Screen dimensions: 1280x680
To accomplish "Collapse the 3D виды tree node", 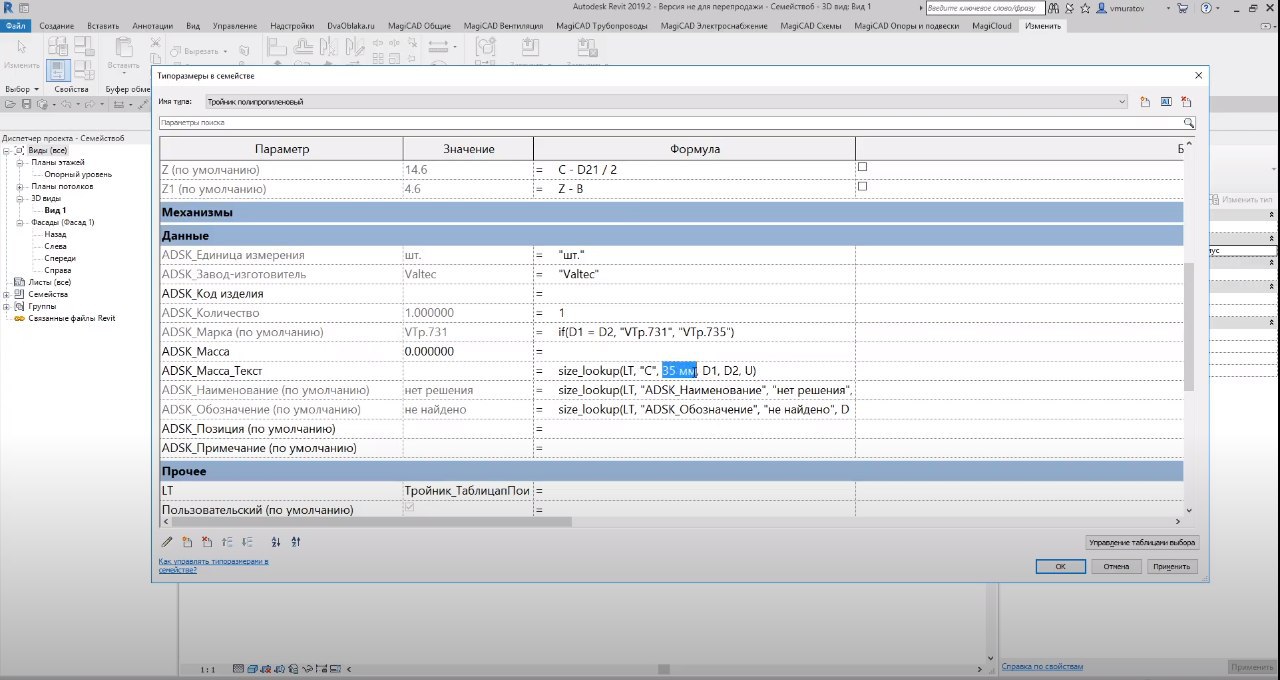I will pos(20,198).
